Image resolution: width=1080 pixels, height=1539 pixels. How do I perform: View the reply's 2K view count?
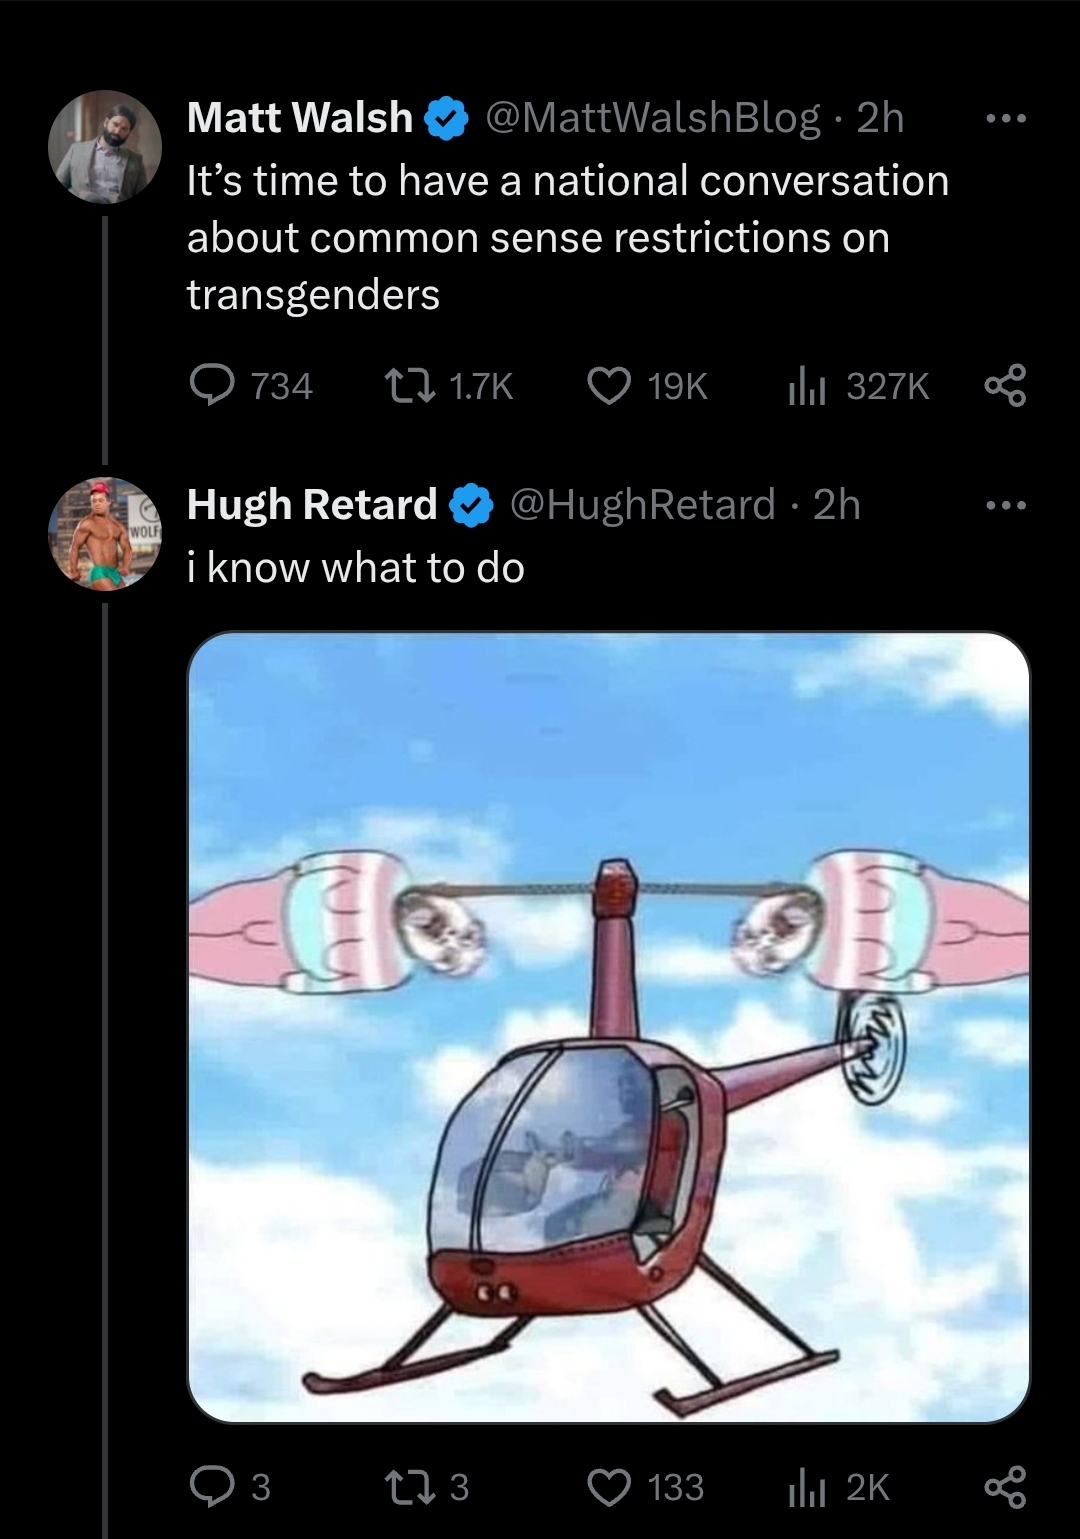[838, 1487]
